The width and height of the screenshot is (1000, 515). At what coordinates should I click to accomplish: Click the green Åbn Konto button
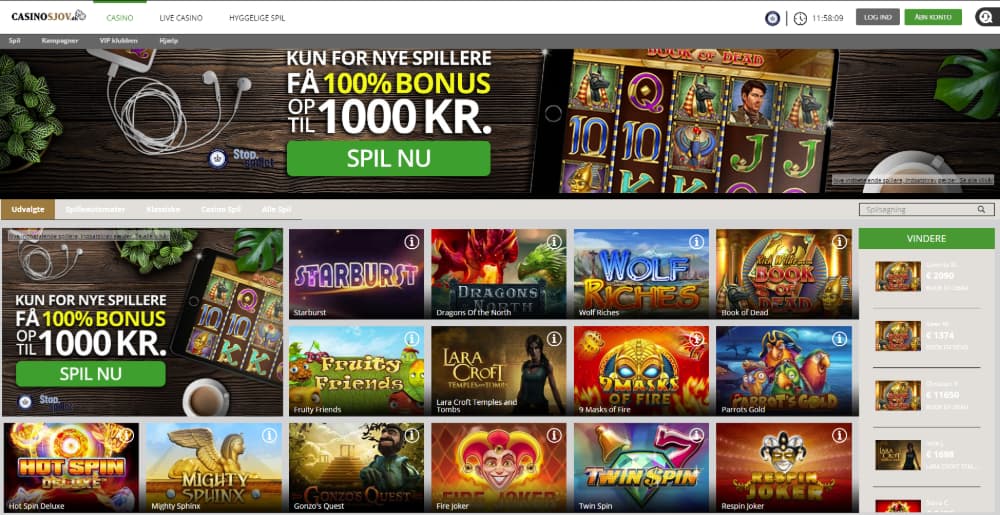tap(933, 17)
